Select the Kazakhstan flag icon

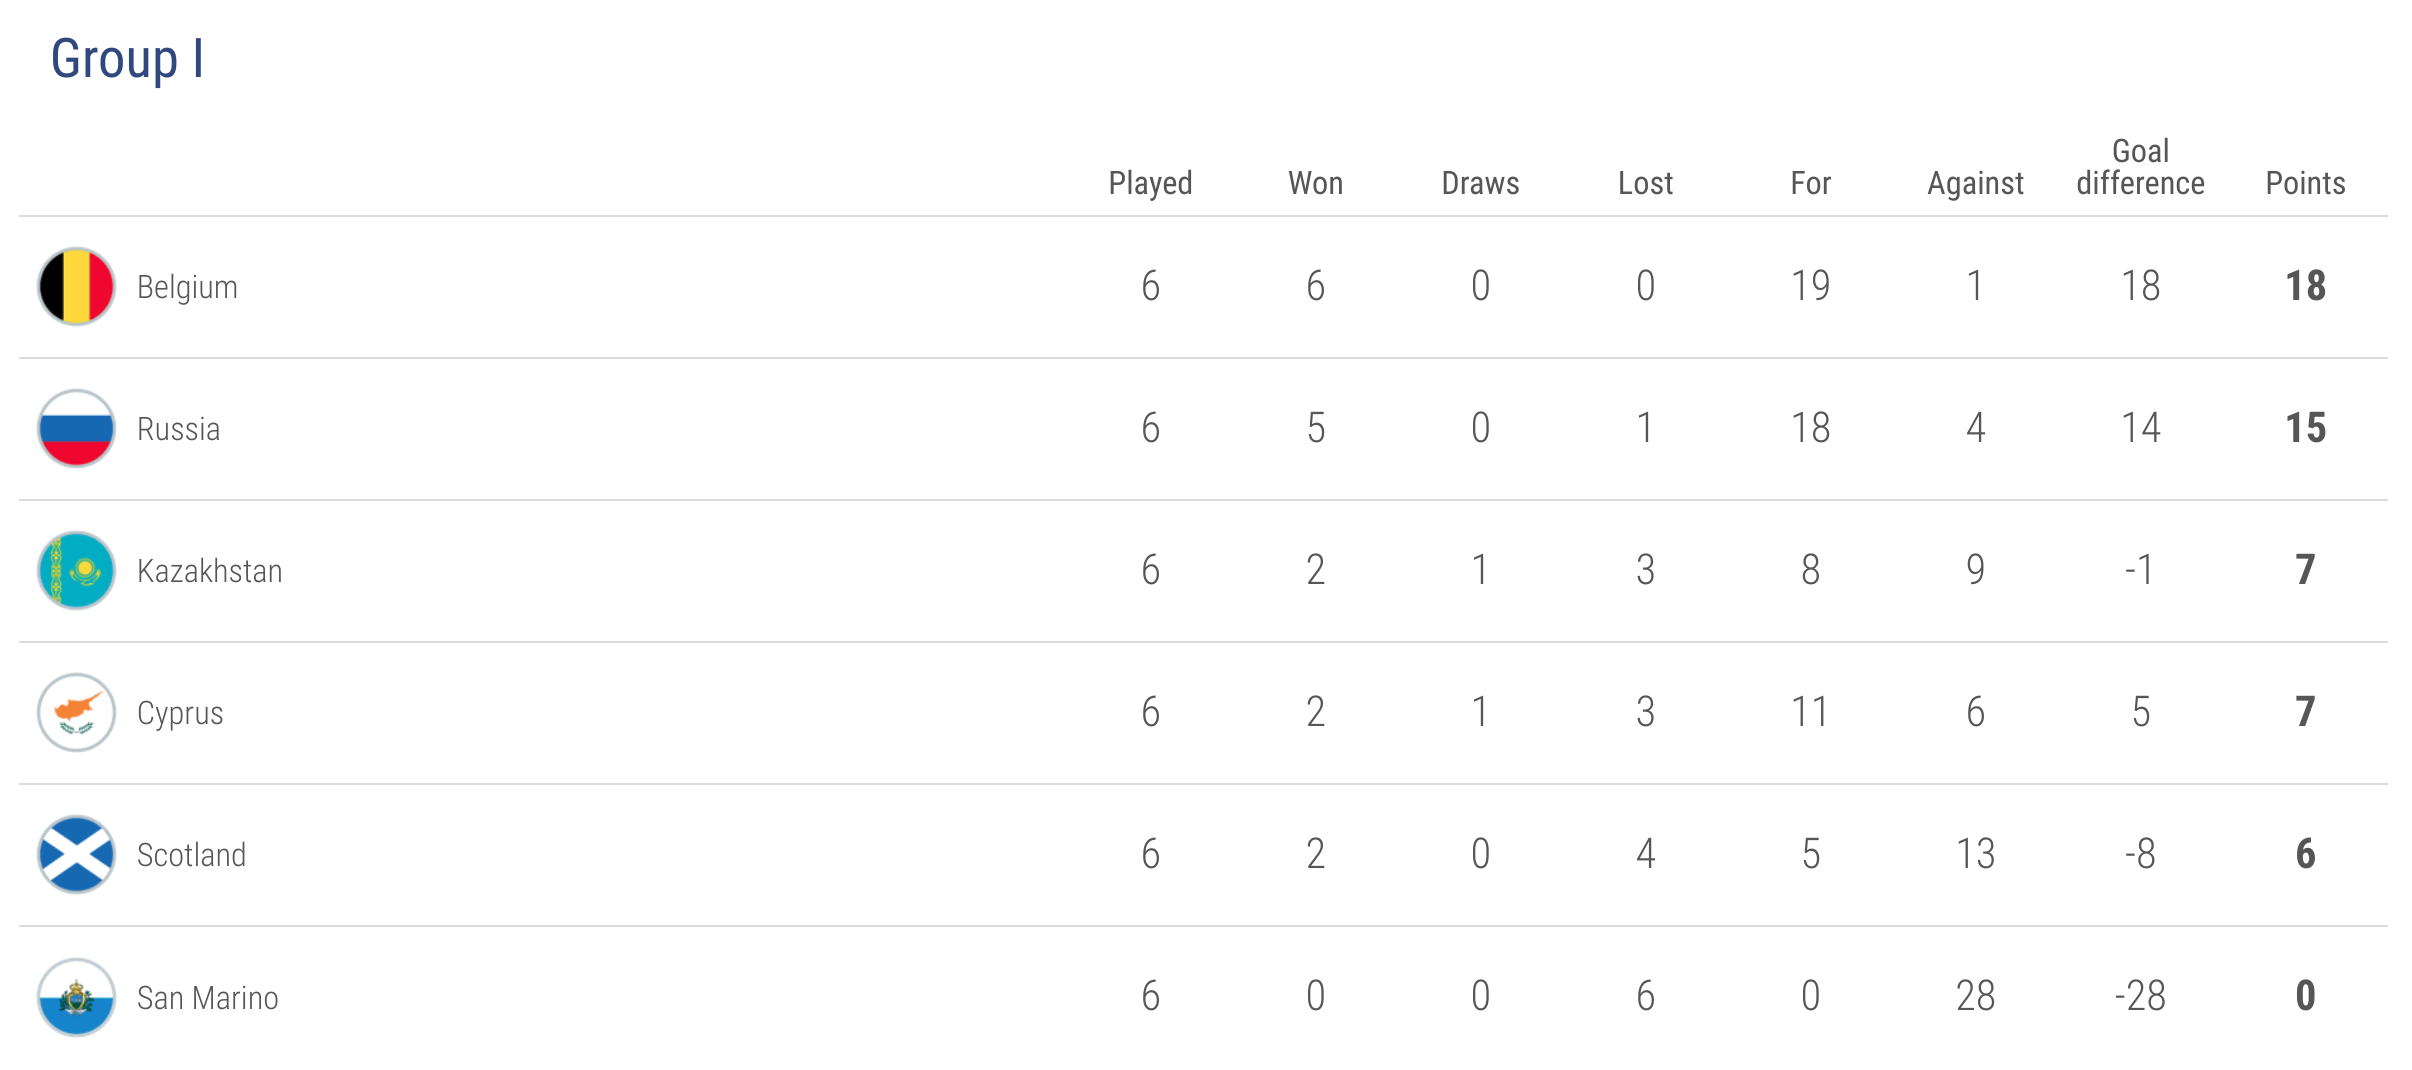76,570
